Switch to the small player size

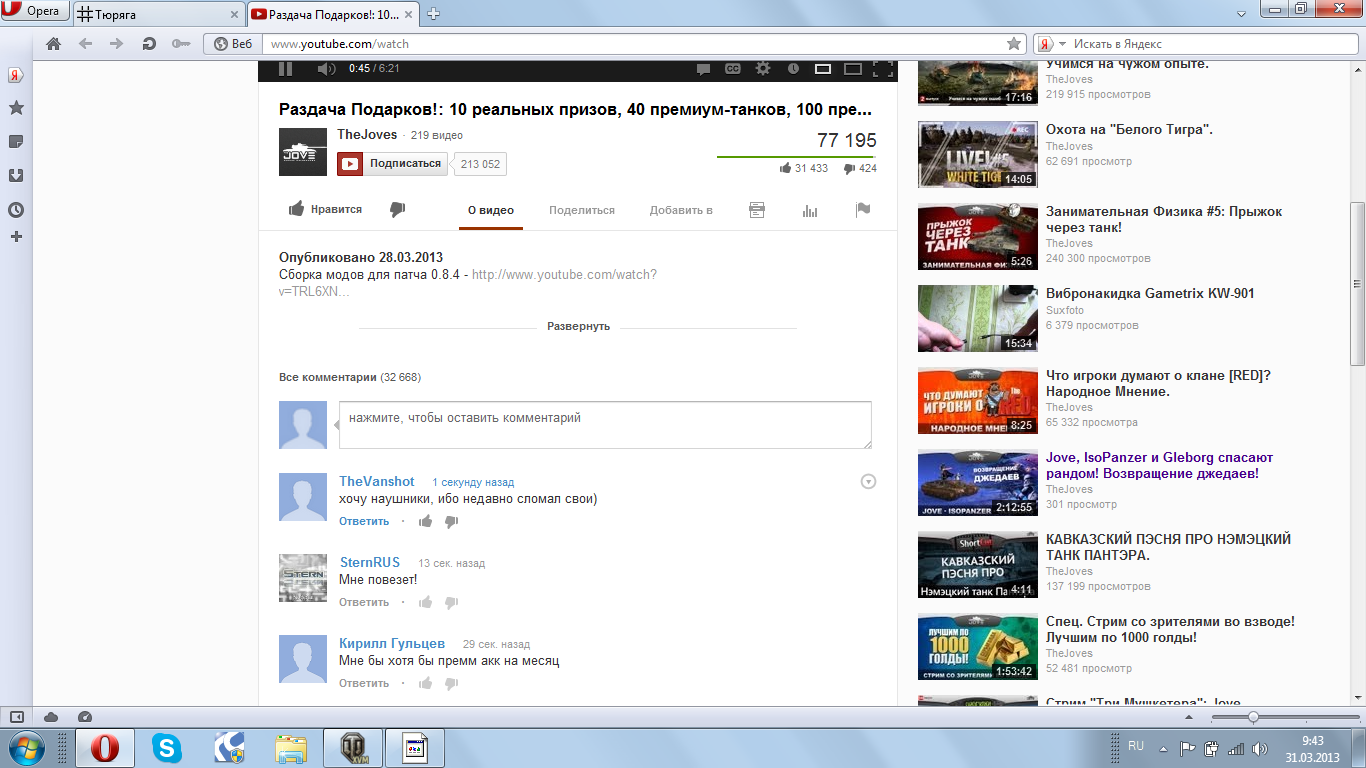pyautogui.click(x=823, y=69)
